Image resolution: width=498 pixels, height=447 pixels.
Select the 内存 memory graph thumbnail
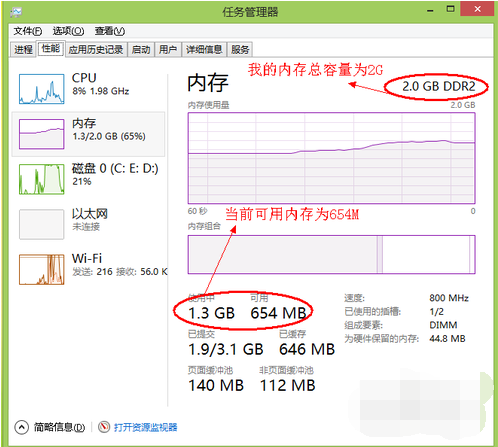(x=42, y=134)
